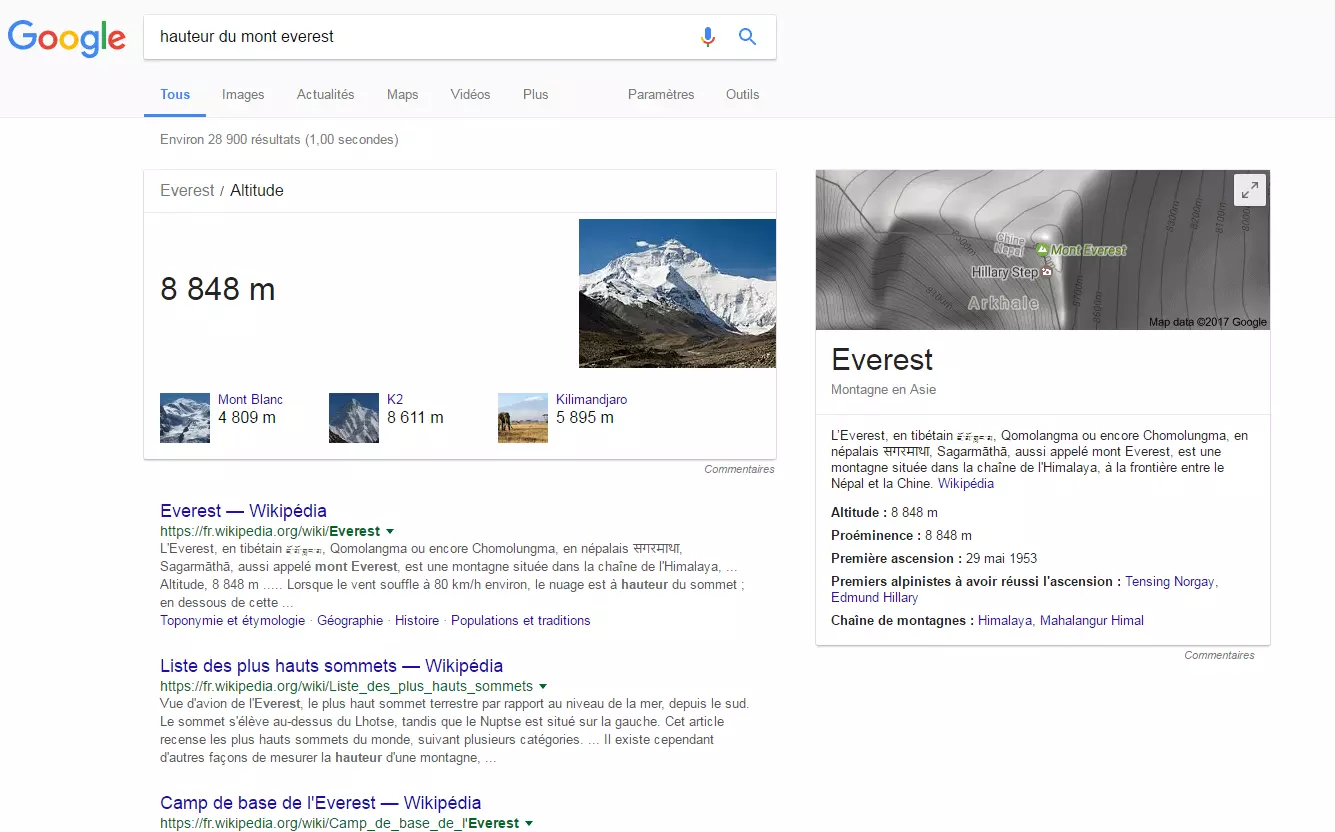Open Camp de base de l'Everest result
Image resolution: width=1335 pixels, height=832 pixels.
point(320,803)
